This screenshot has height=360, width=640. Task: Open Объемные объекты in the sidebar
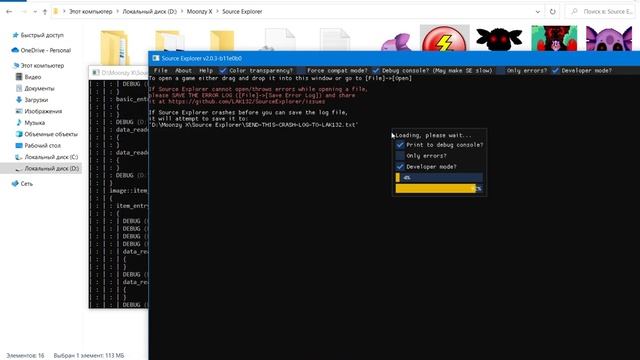tap(51, 134)
